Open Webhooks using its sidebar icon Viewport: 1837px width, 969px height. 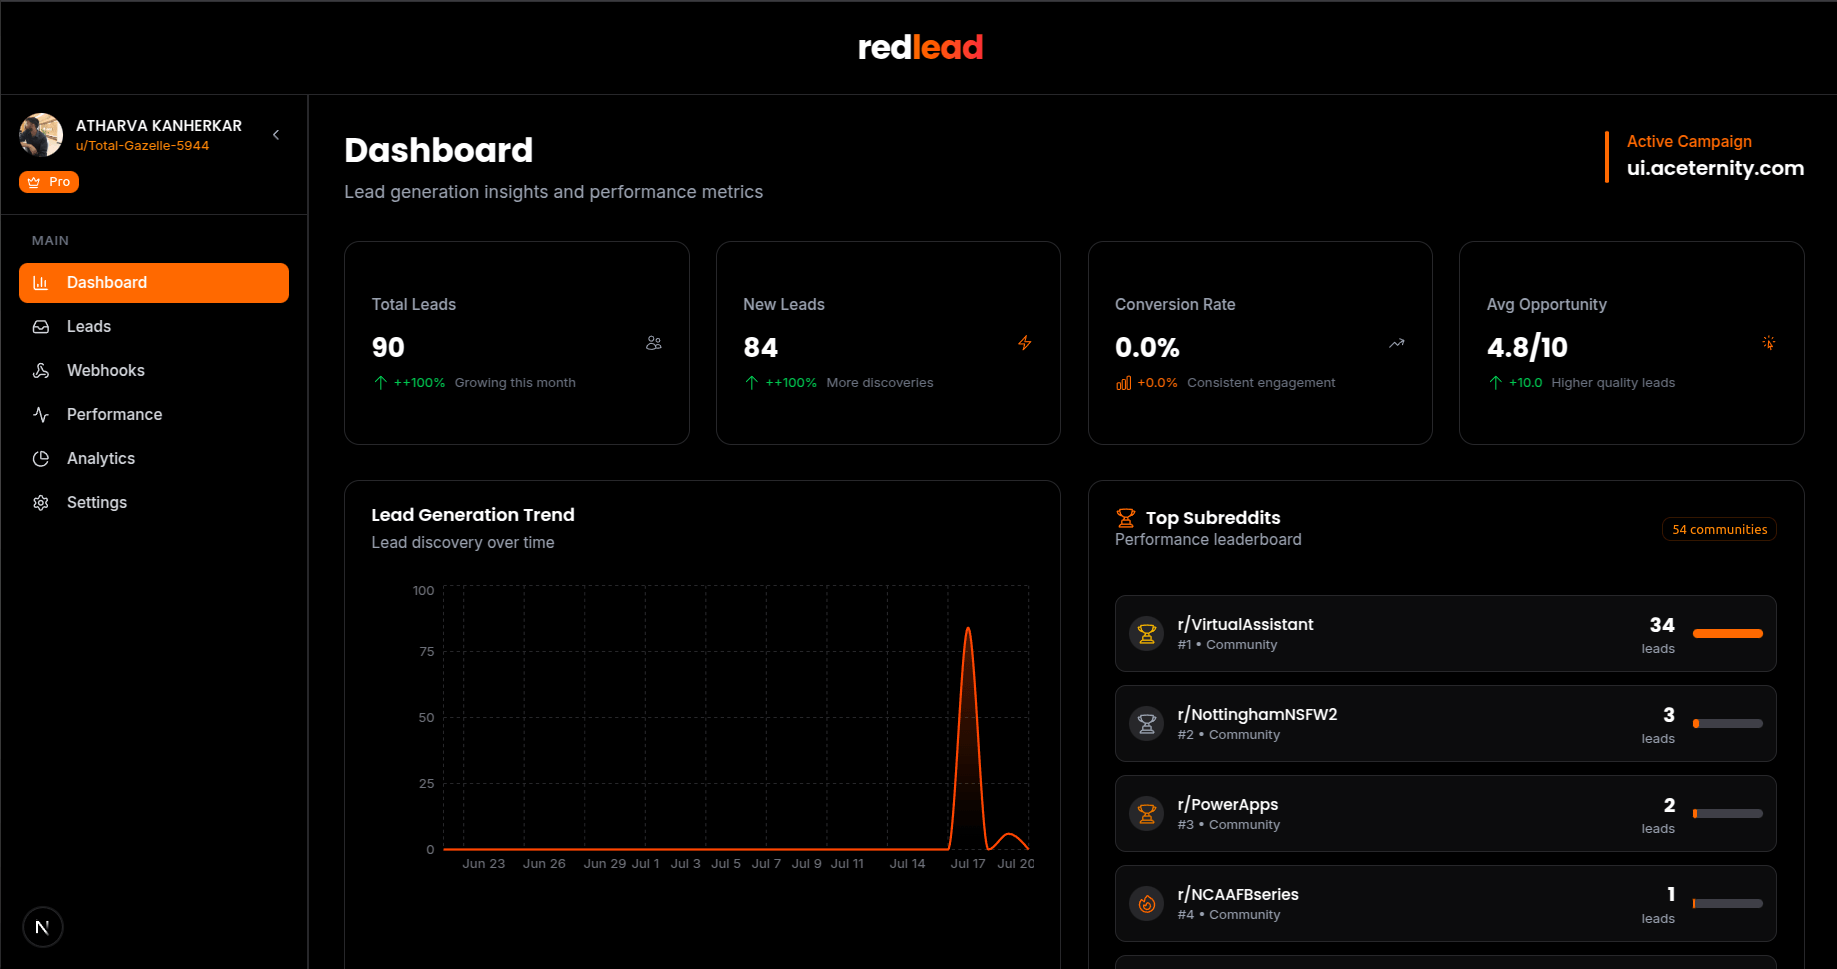pos(40,370)
